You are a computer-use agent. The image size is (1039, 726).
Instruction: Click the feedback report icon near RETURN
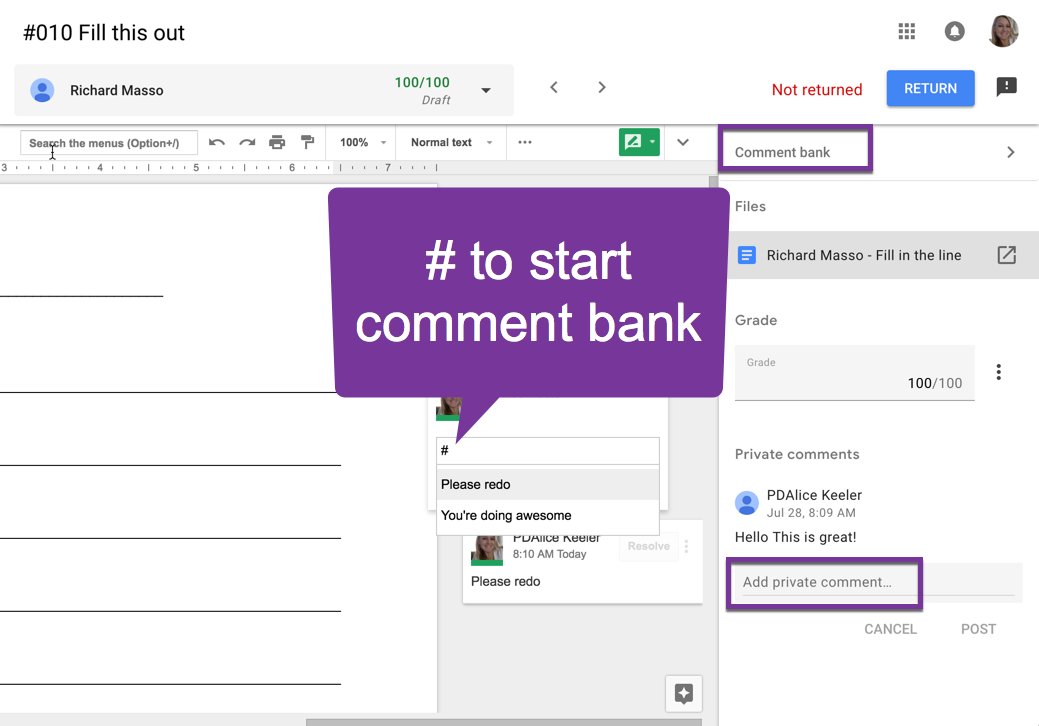point(1006,88)
